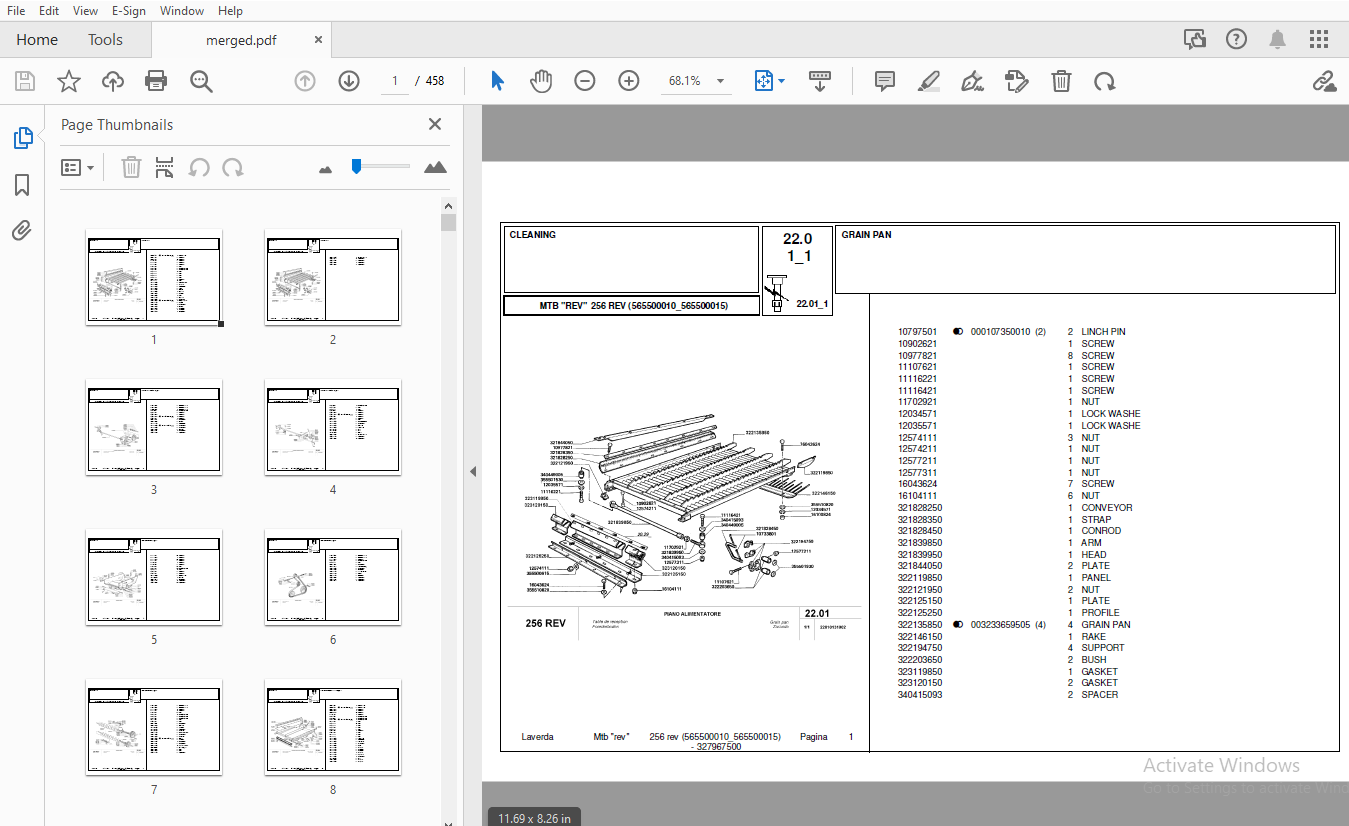Image resolution: width=1349 pixels, height=826 pixels.
Task: Click the GRAIN PAN part name in list
Action: pyautogui.click(x=1106, y=625)
